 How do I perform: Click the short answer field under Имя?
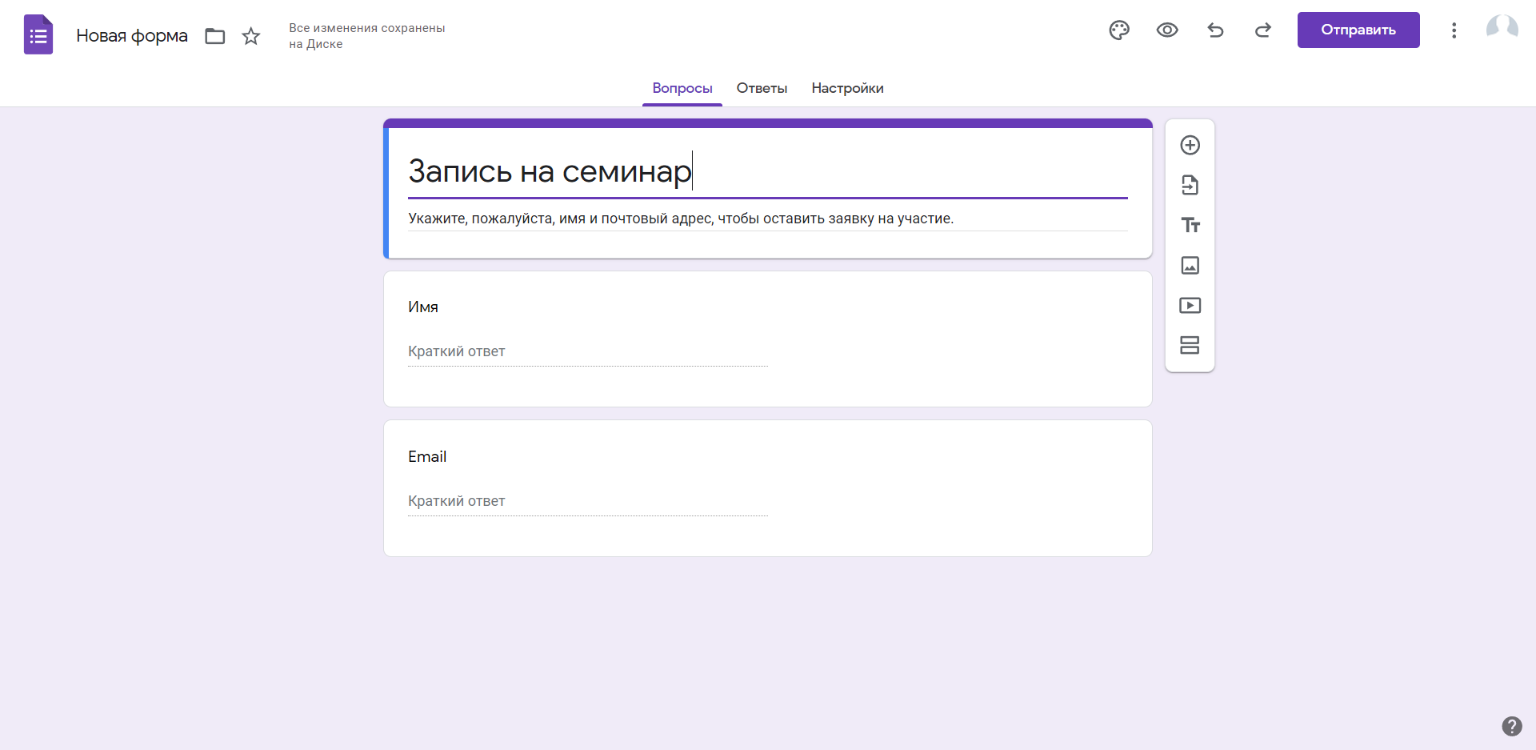coord(588,352)
